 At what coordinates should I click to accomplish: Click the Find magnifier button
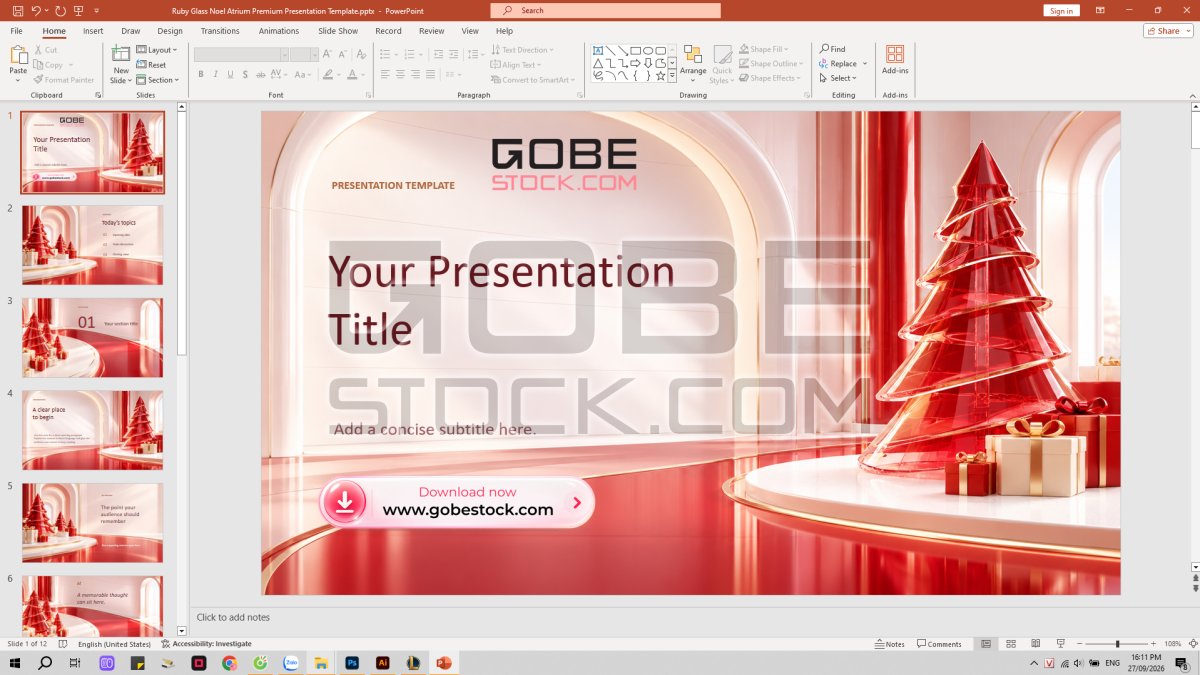[x=832, y=49]
